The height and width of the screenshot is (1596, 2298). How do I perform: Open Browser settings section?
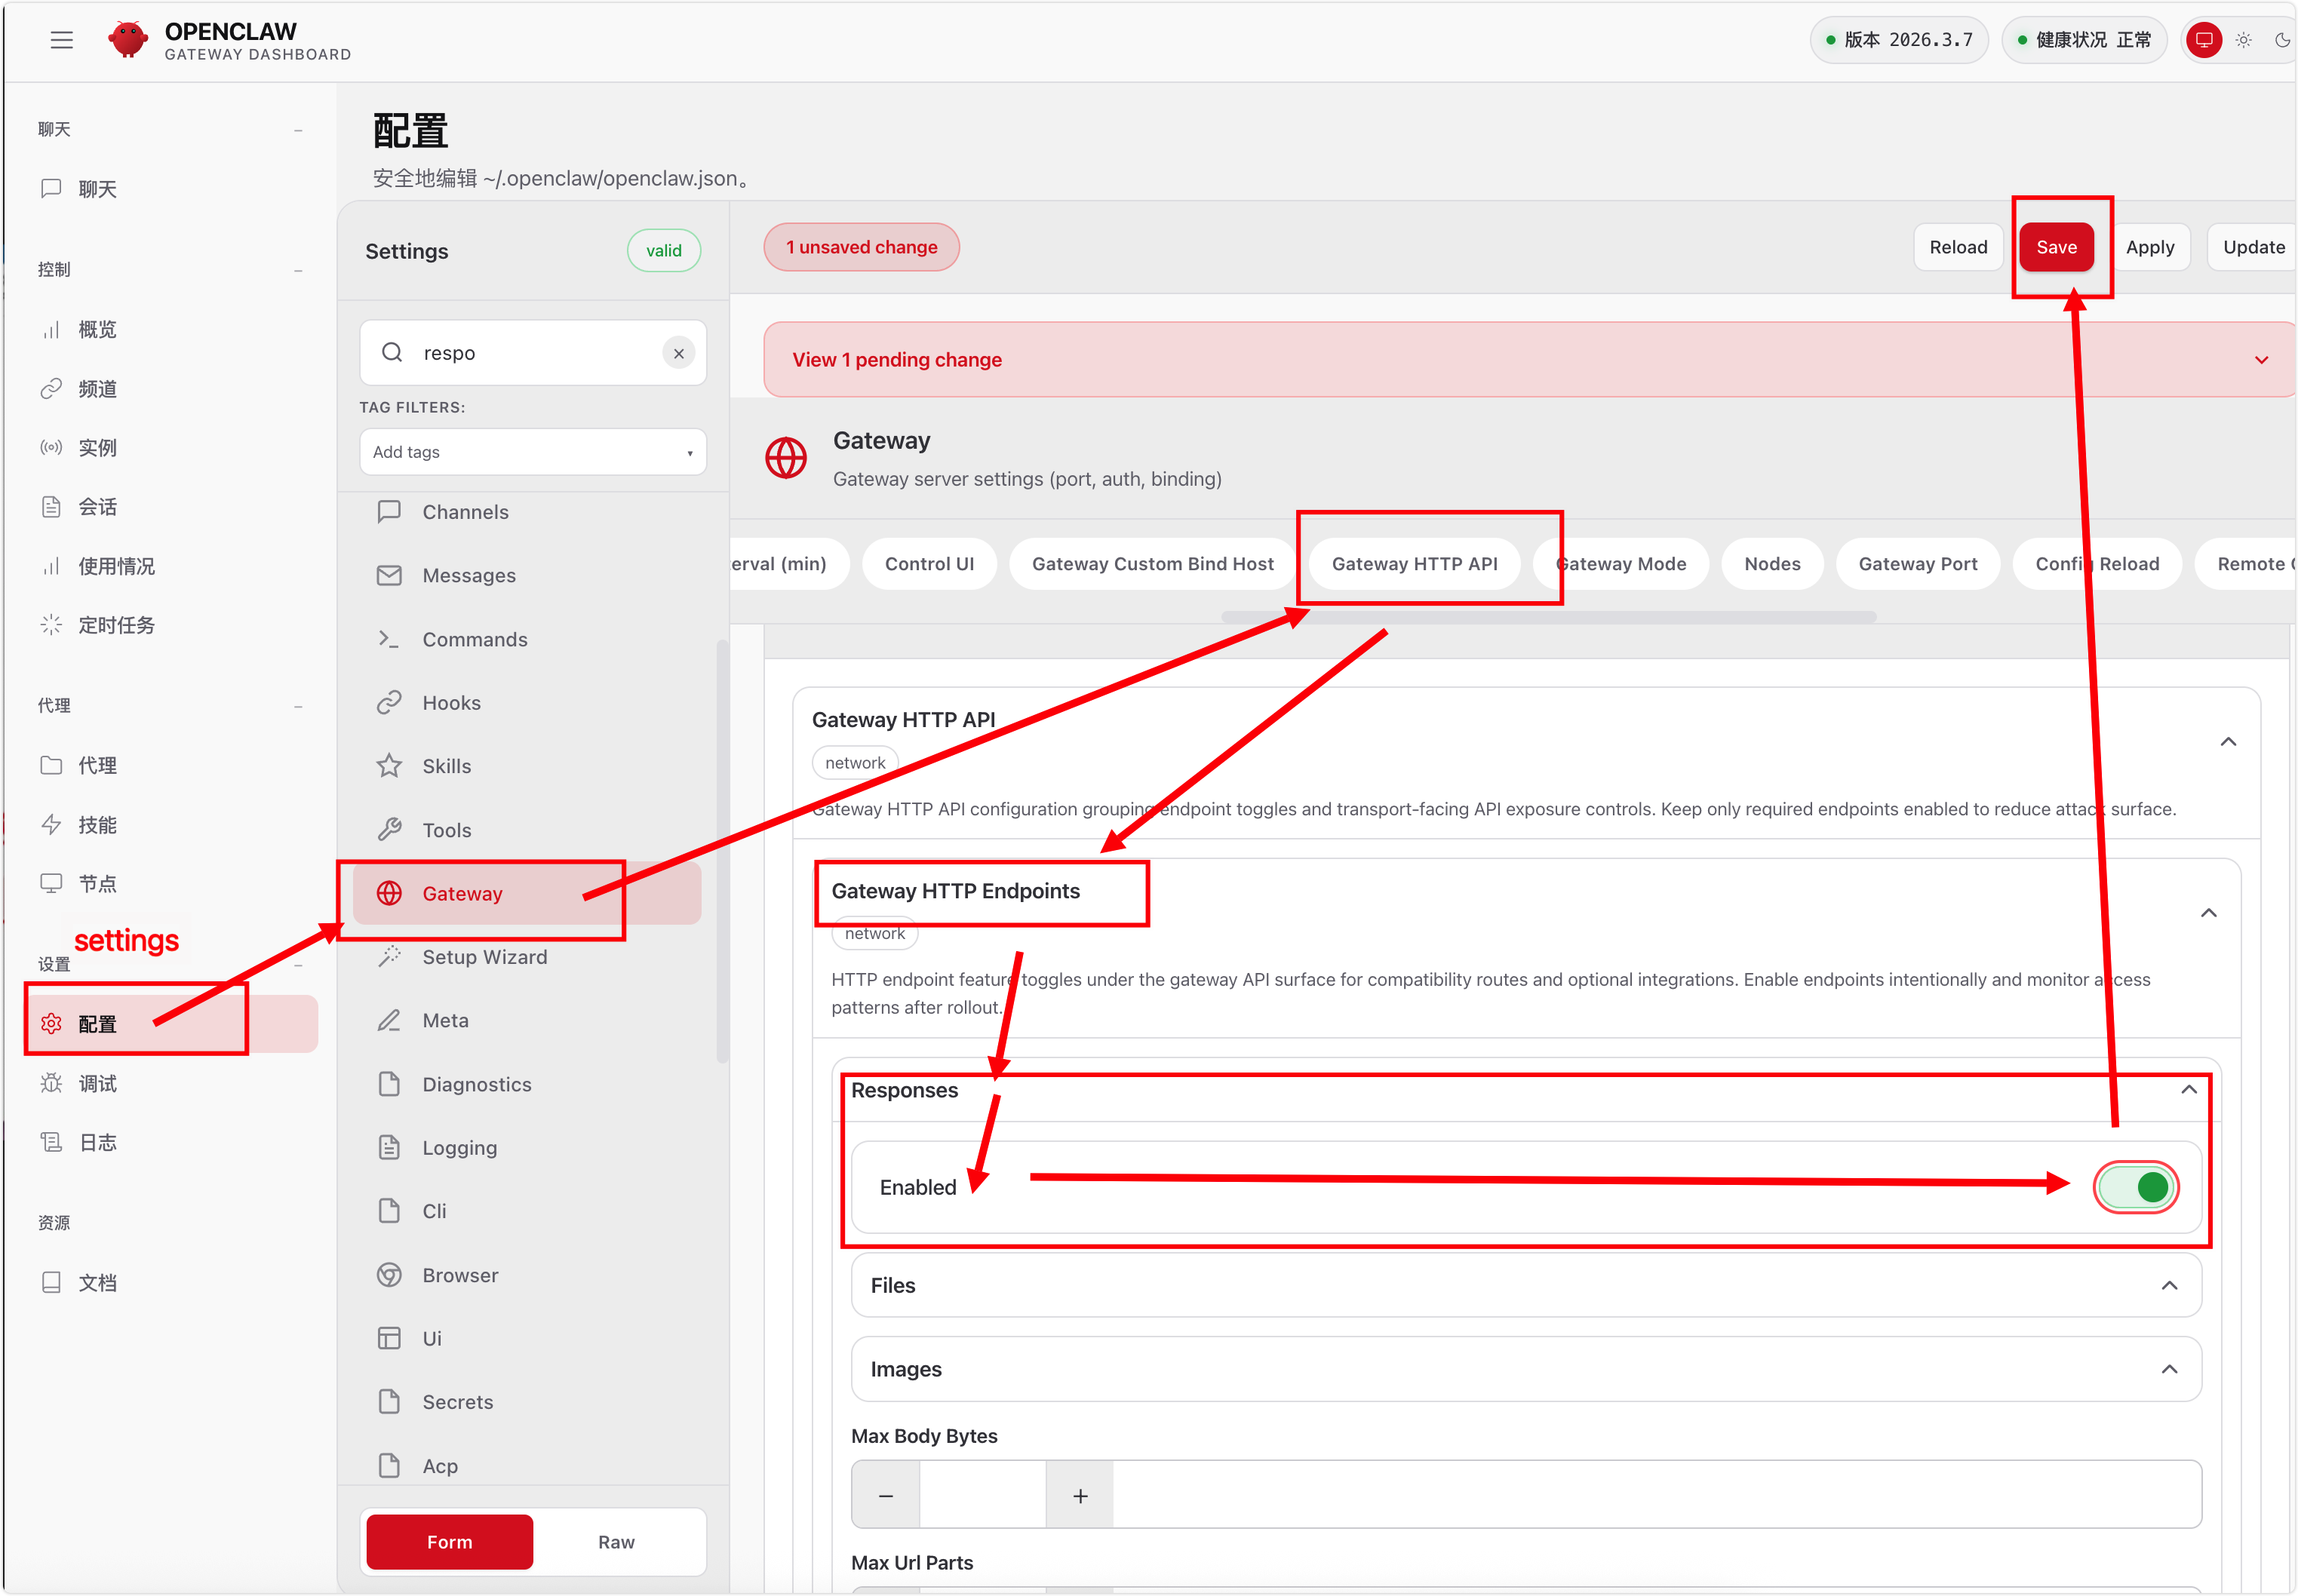[x=459, y=1275]
